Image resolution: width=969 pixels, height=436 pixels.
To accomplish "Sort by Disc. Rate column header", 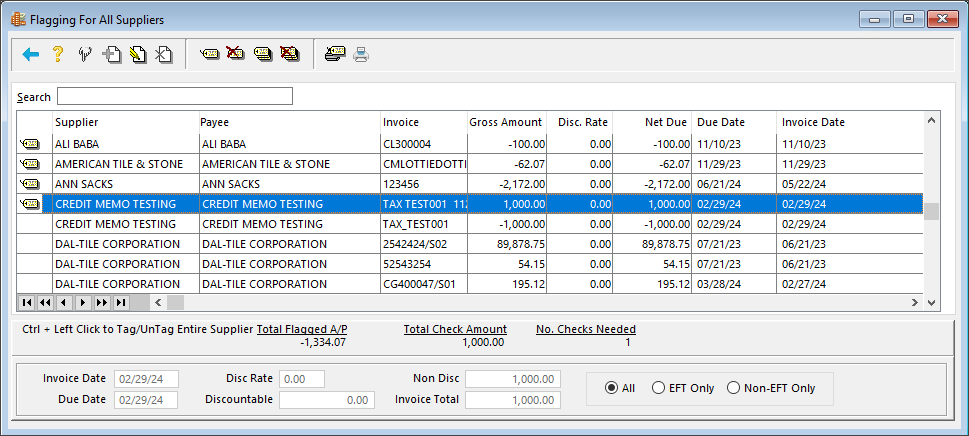I will (x=580, y=122).
